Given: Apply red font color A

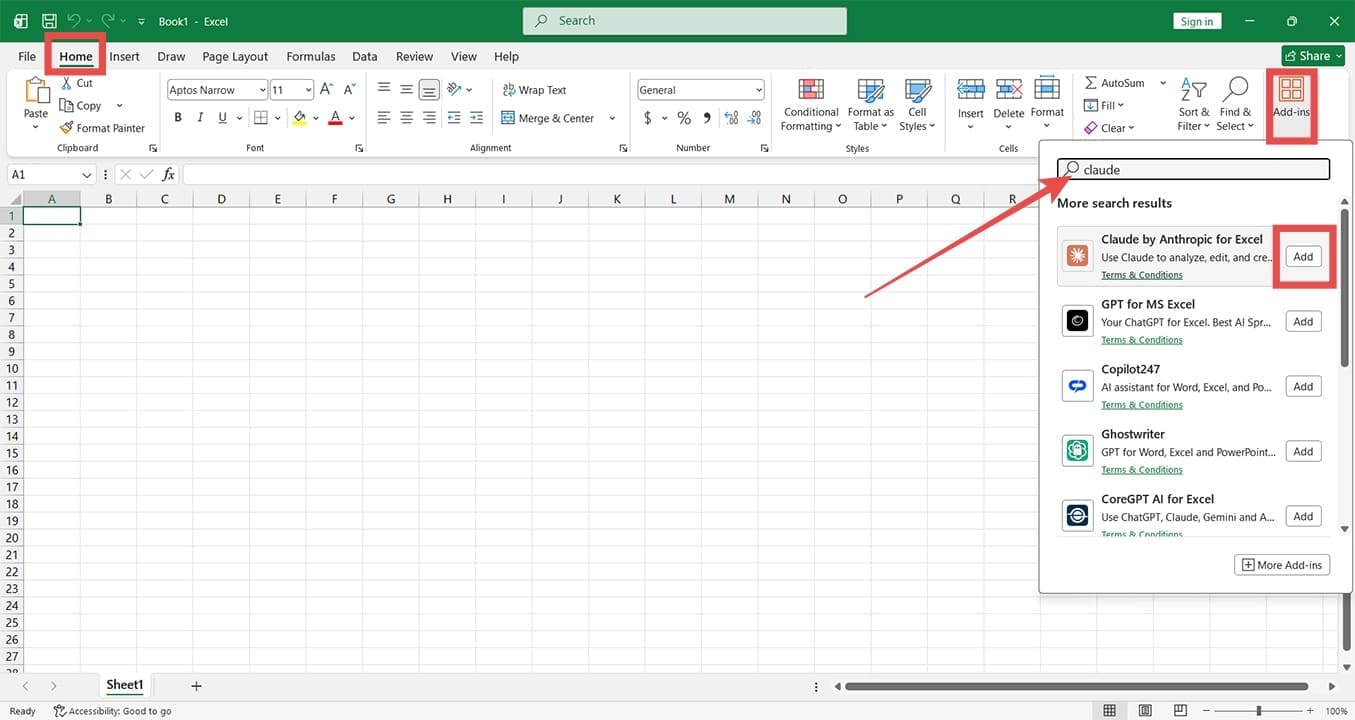Looking at the screenshot, I should coord(335,118).
